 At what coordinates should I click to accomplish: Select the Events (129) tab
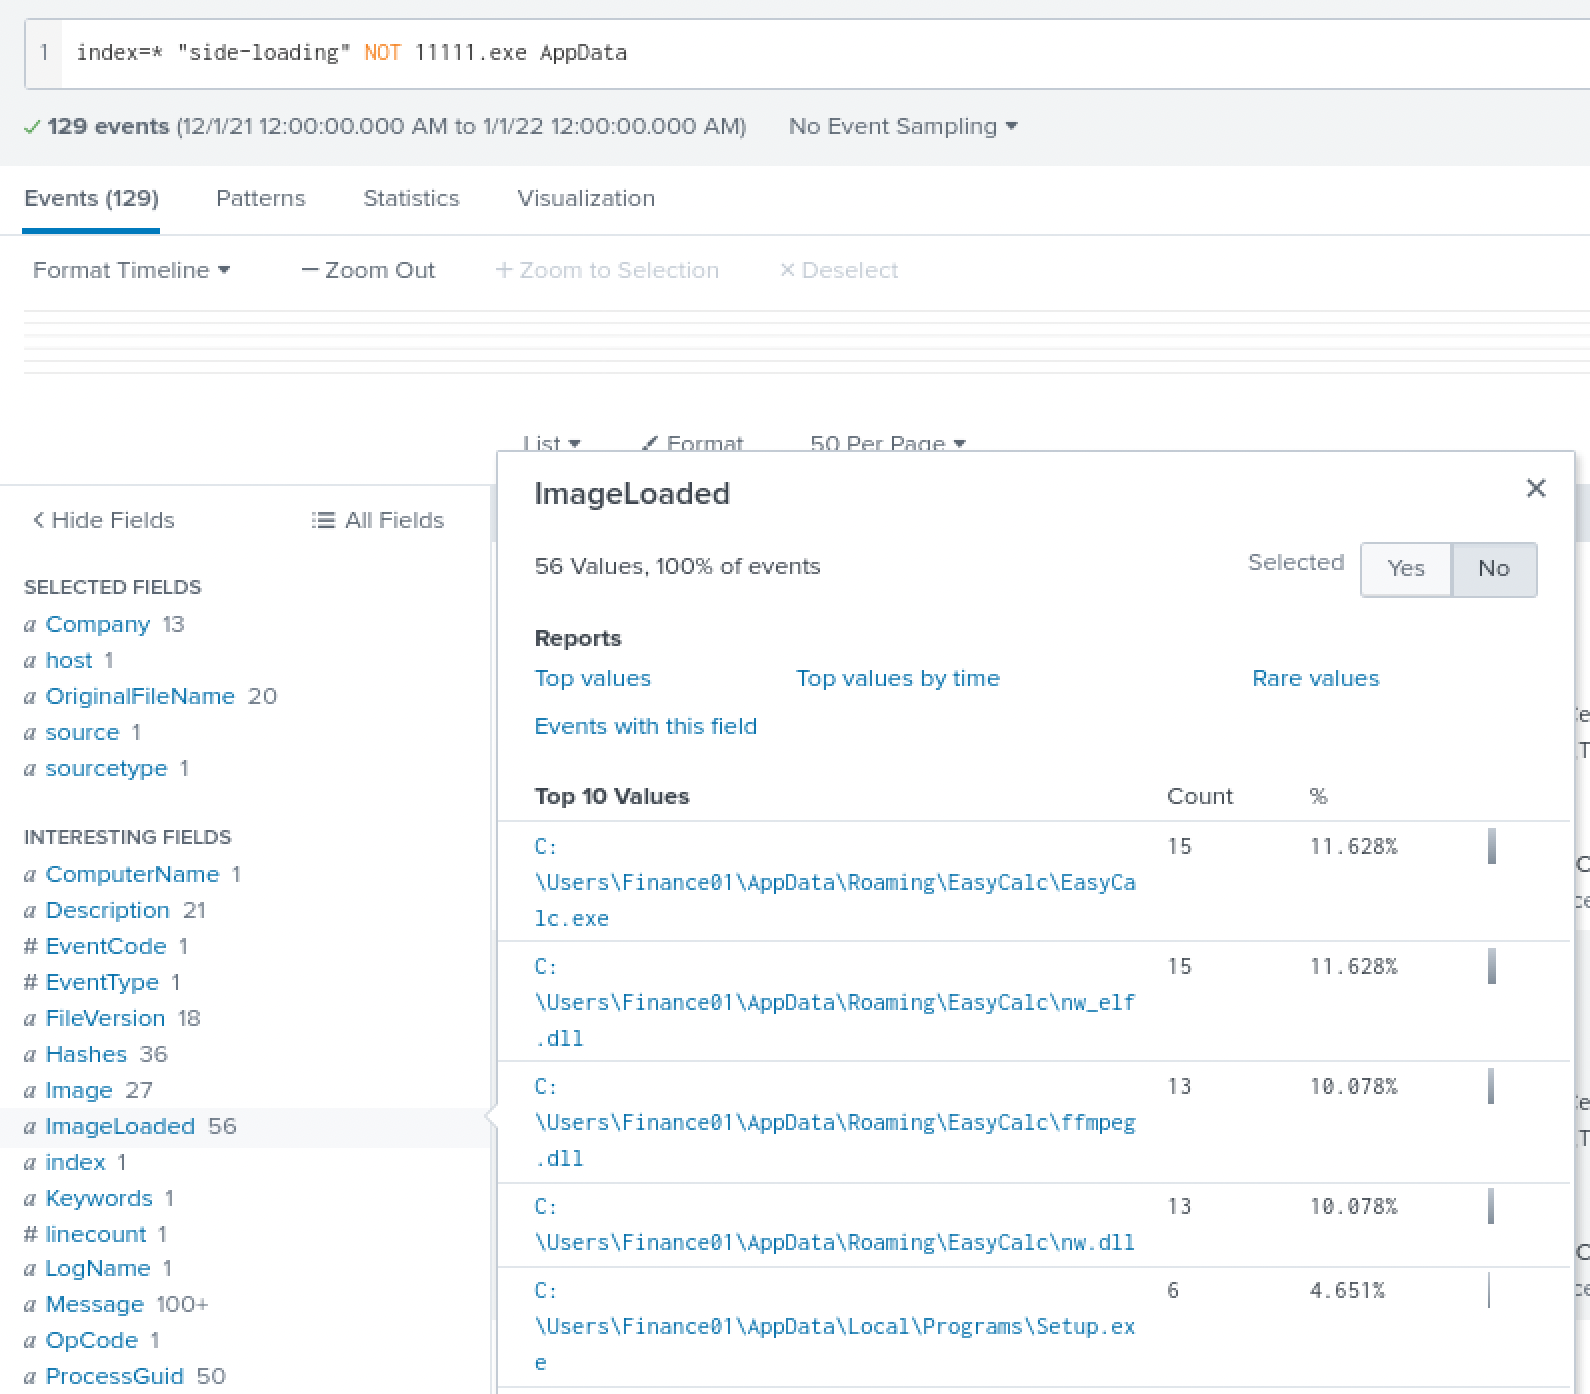pos(91,198)
